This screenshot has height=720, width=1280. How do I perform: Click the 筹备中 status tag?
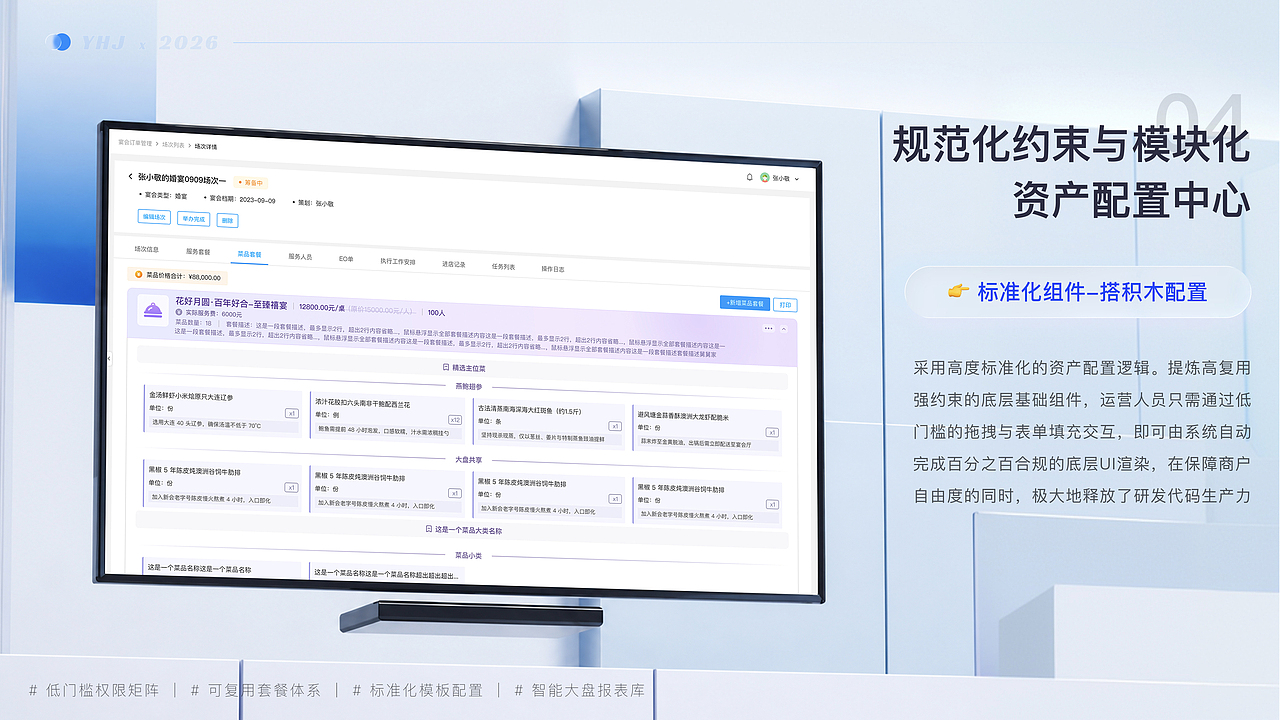click(251, 183)
